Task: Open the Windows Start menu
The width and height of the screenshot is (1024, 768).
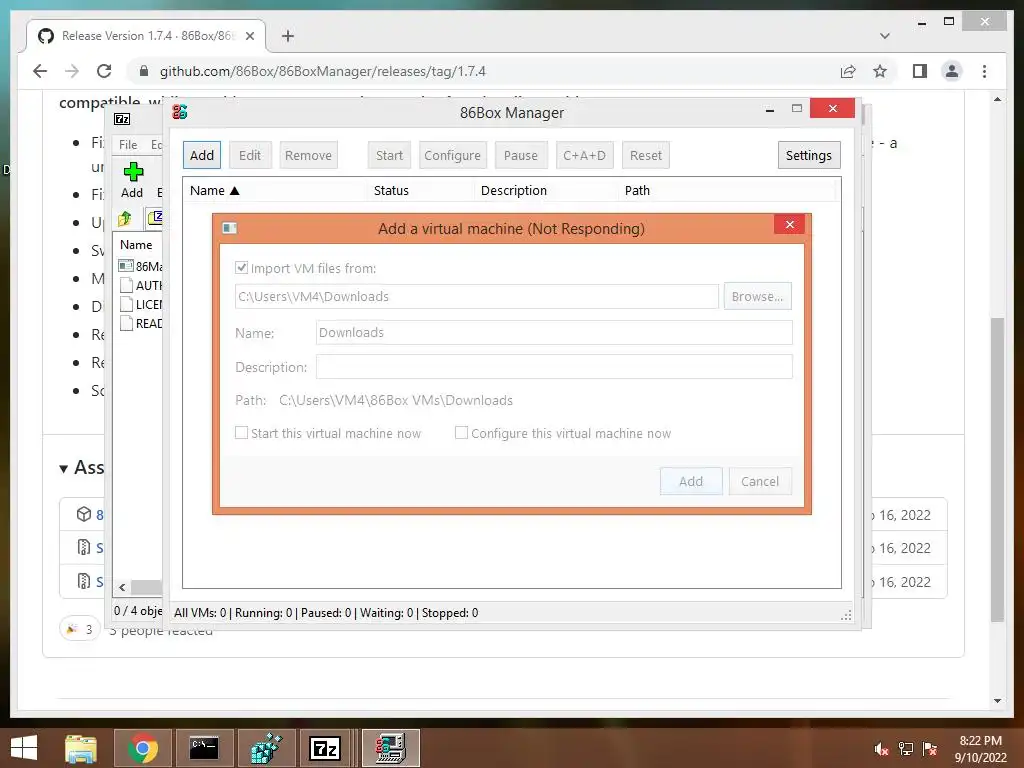Action: click(x=24, y=748)
